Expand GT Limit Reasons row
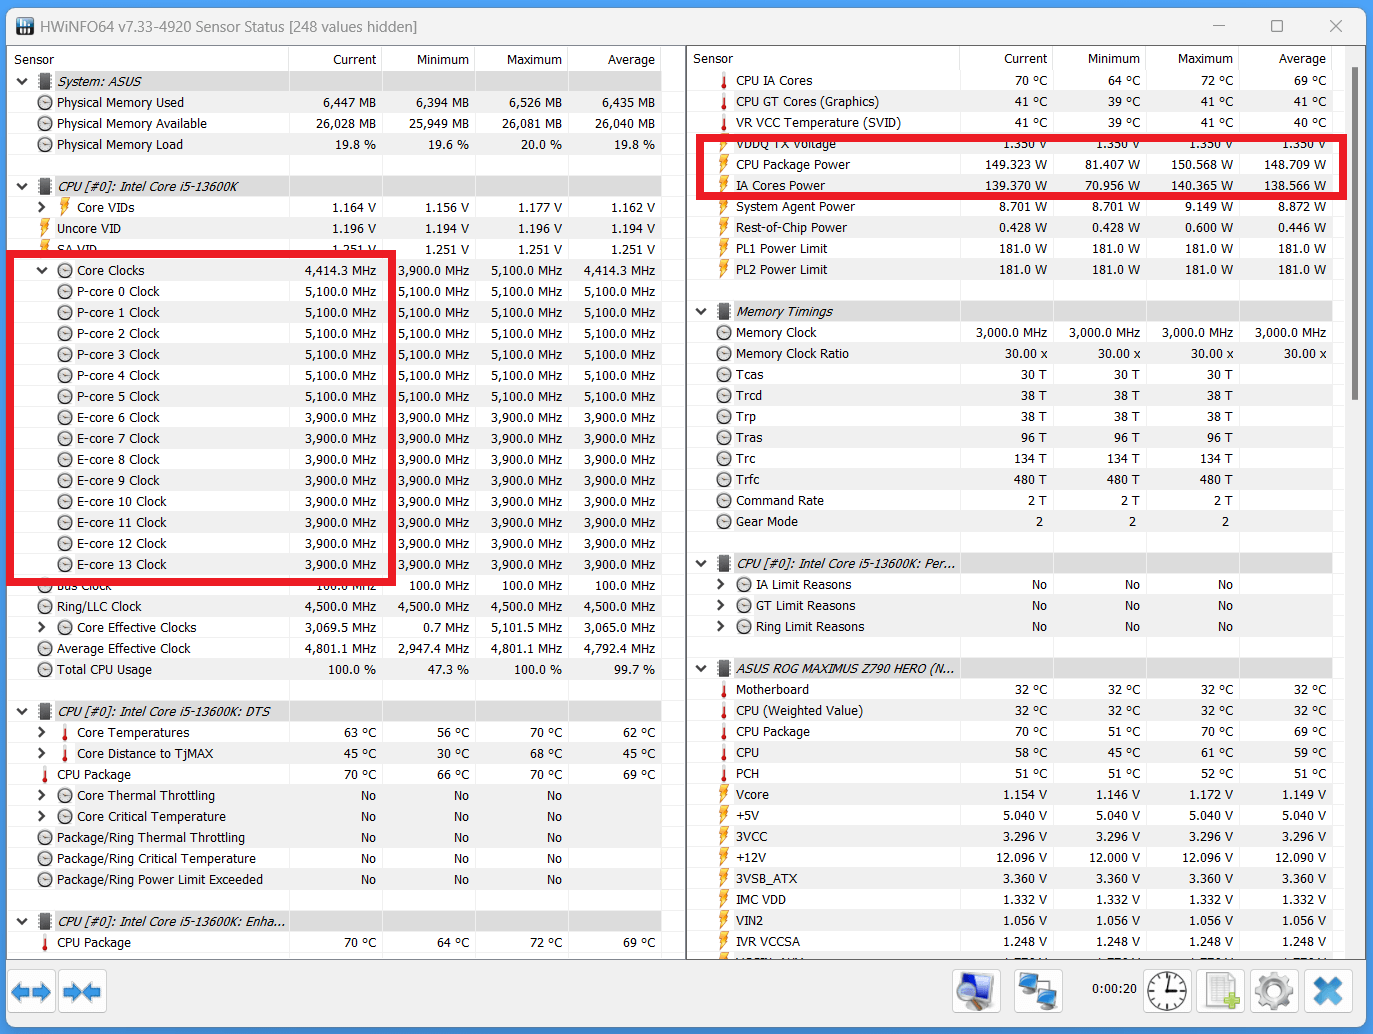1373x1034 pixels. (x=721, y=606)
